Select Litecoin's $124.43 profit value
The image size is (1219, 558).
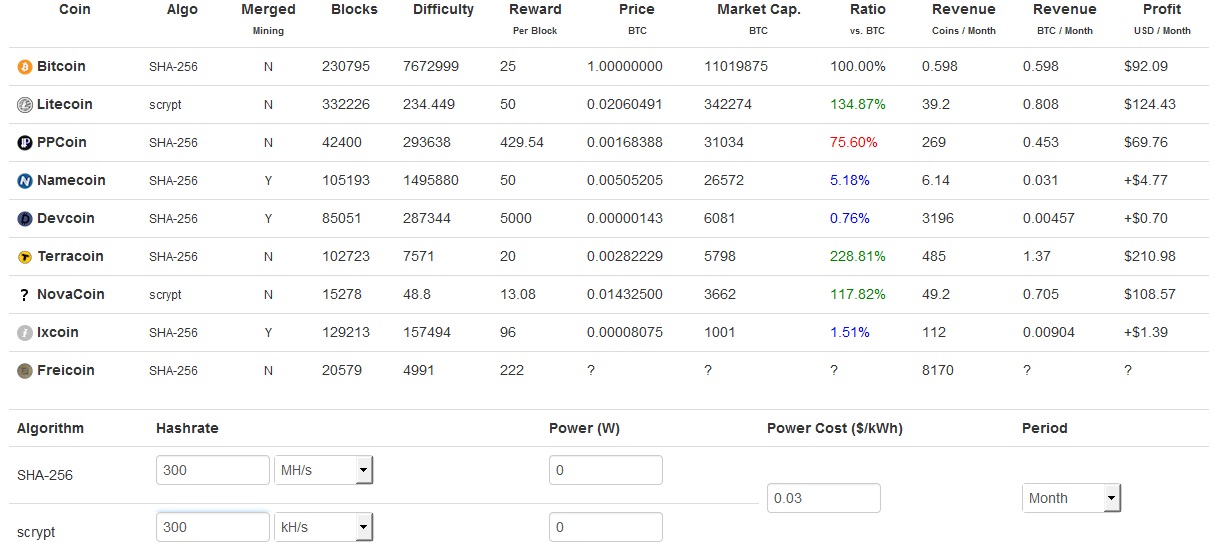coord(1150,104)
